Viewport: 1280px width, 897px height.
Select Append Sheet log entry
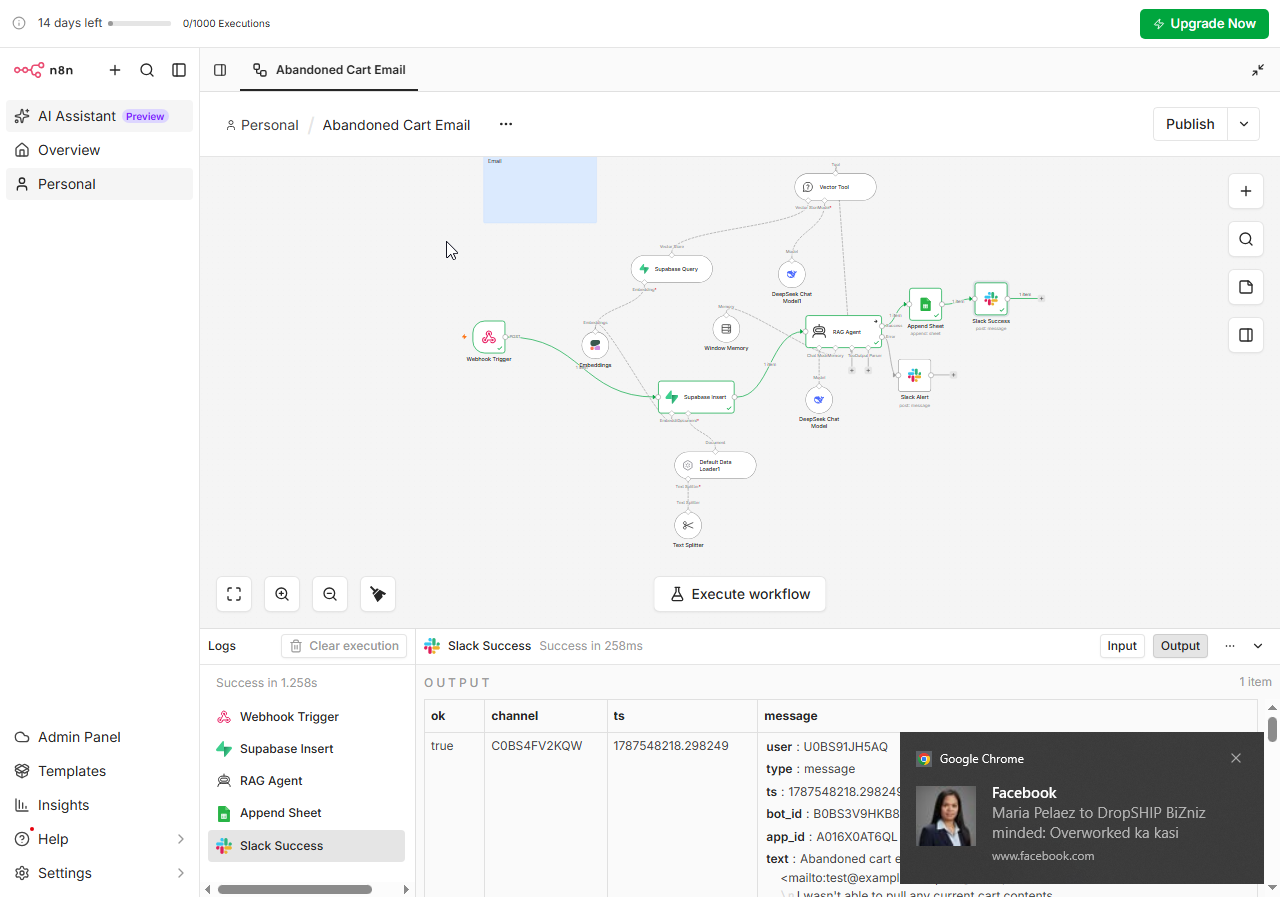[306, 813]
